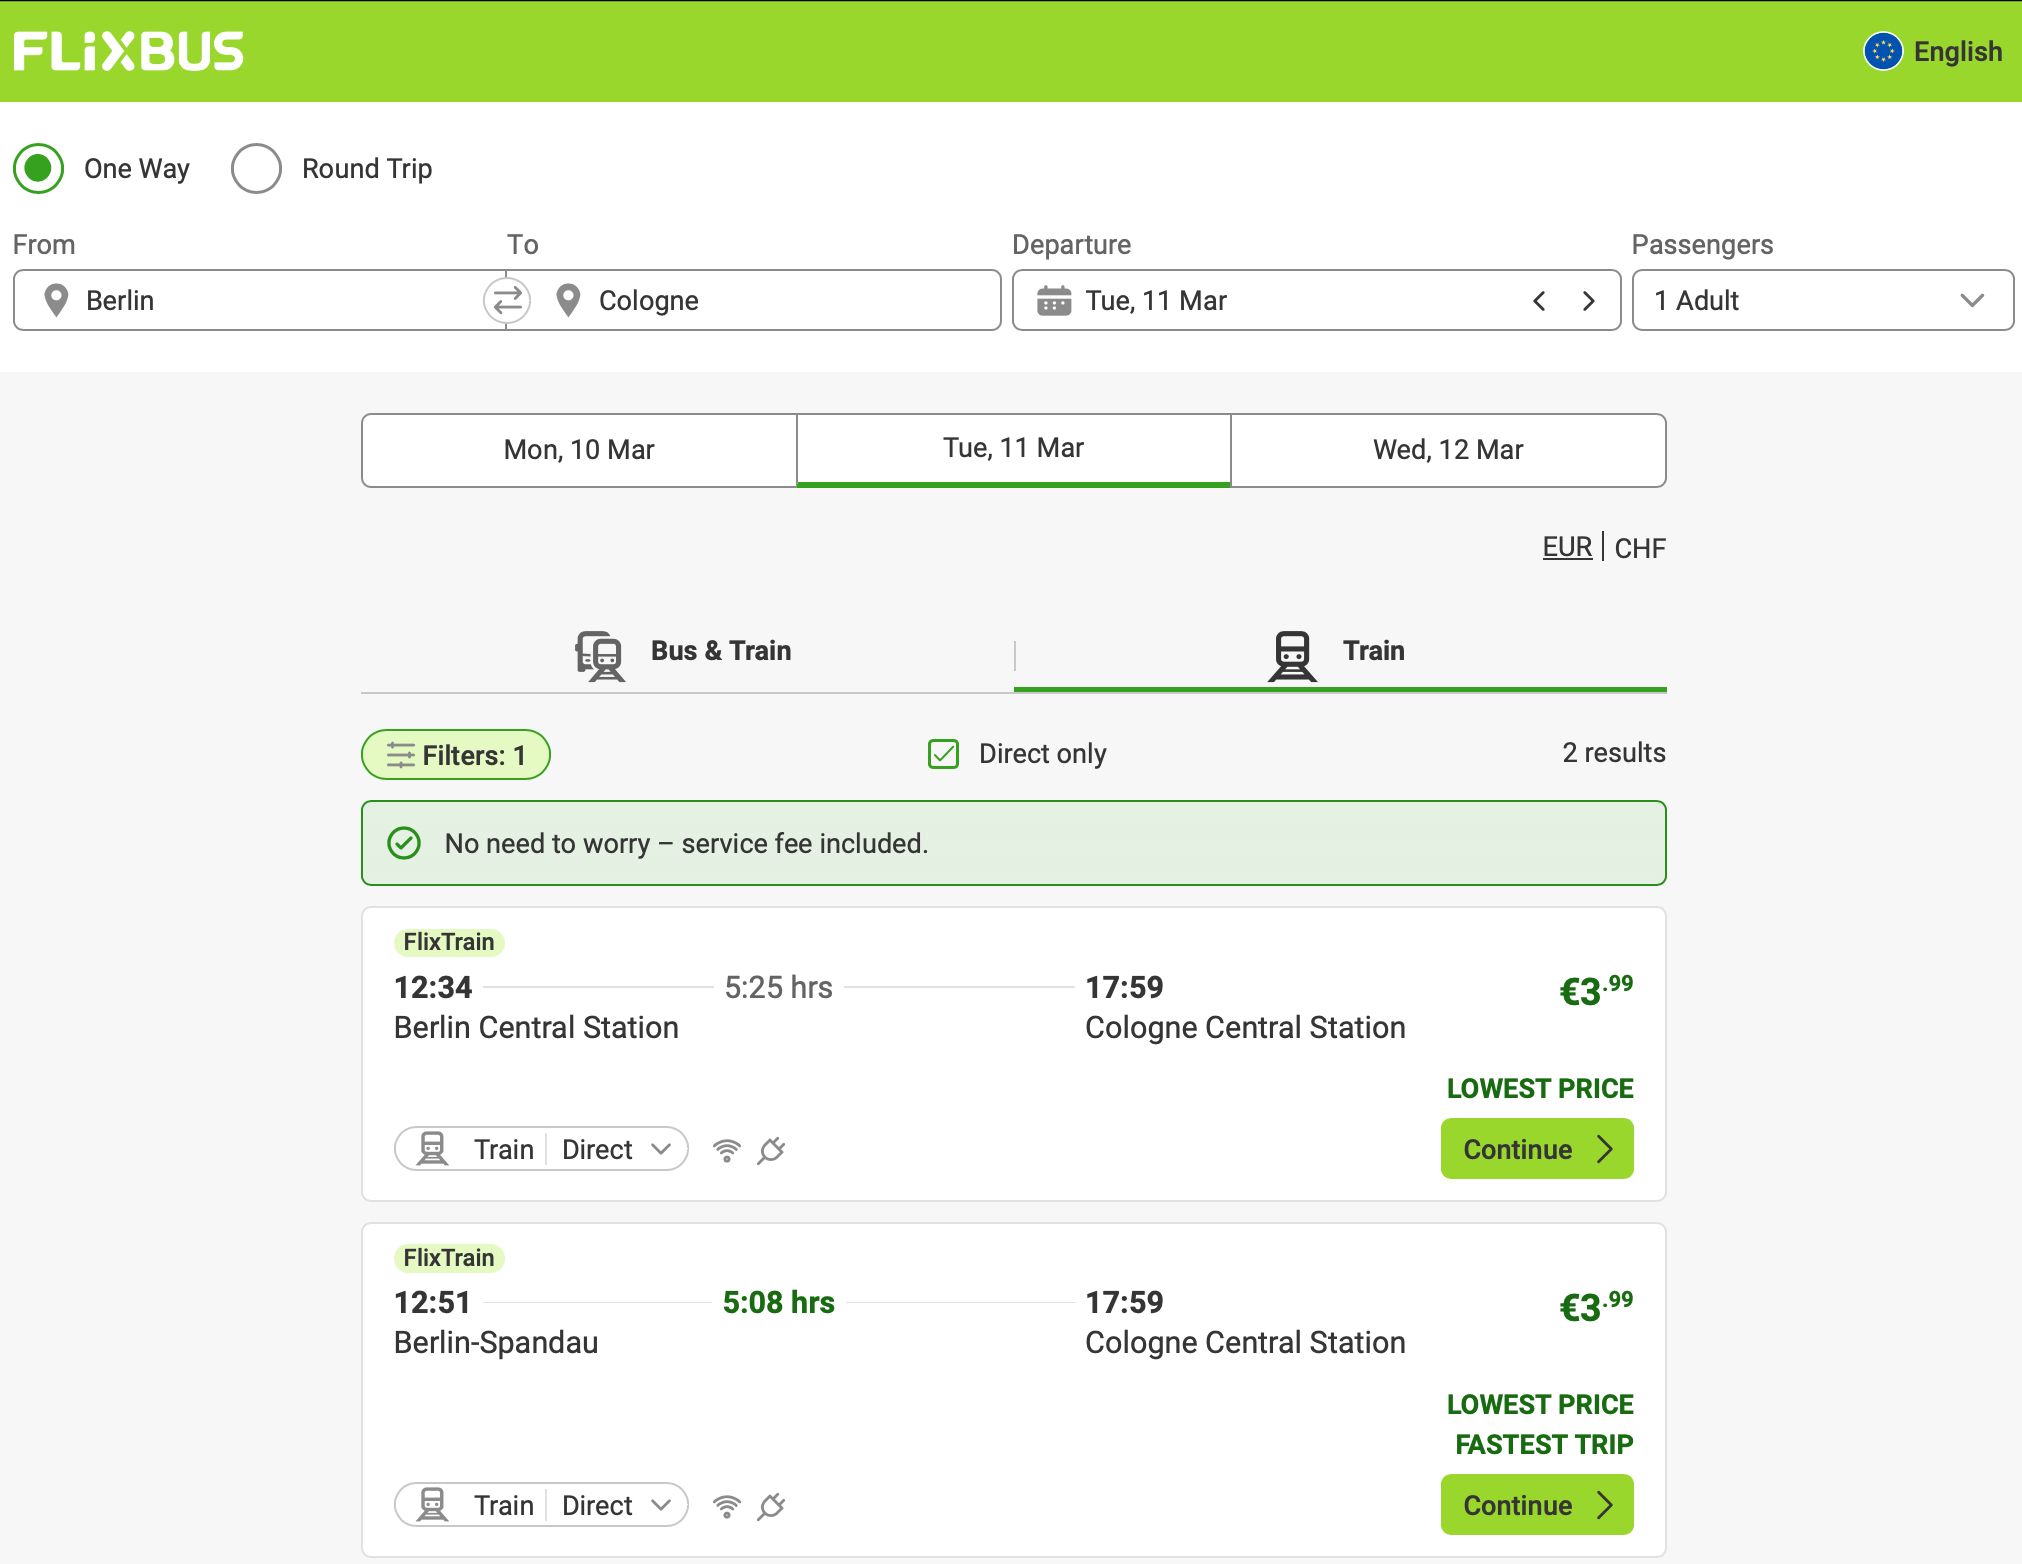This screenshot has height=1564, width=2022.
Task: Select the Tue, 11 Mar date tab
Action: [1013, 450]
